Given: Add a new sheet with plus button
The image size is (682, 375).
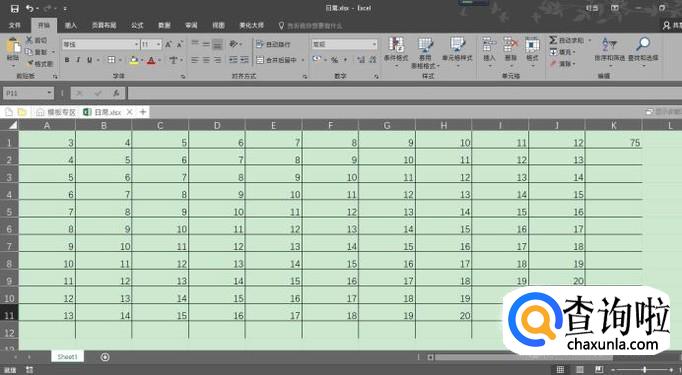Looking at the screenshot, I should pyautogui.click(x=105, y=357).
